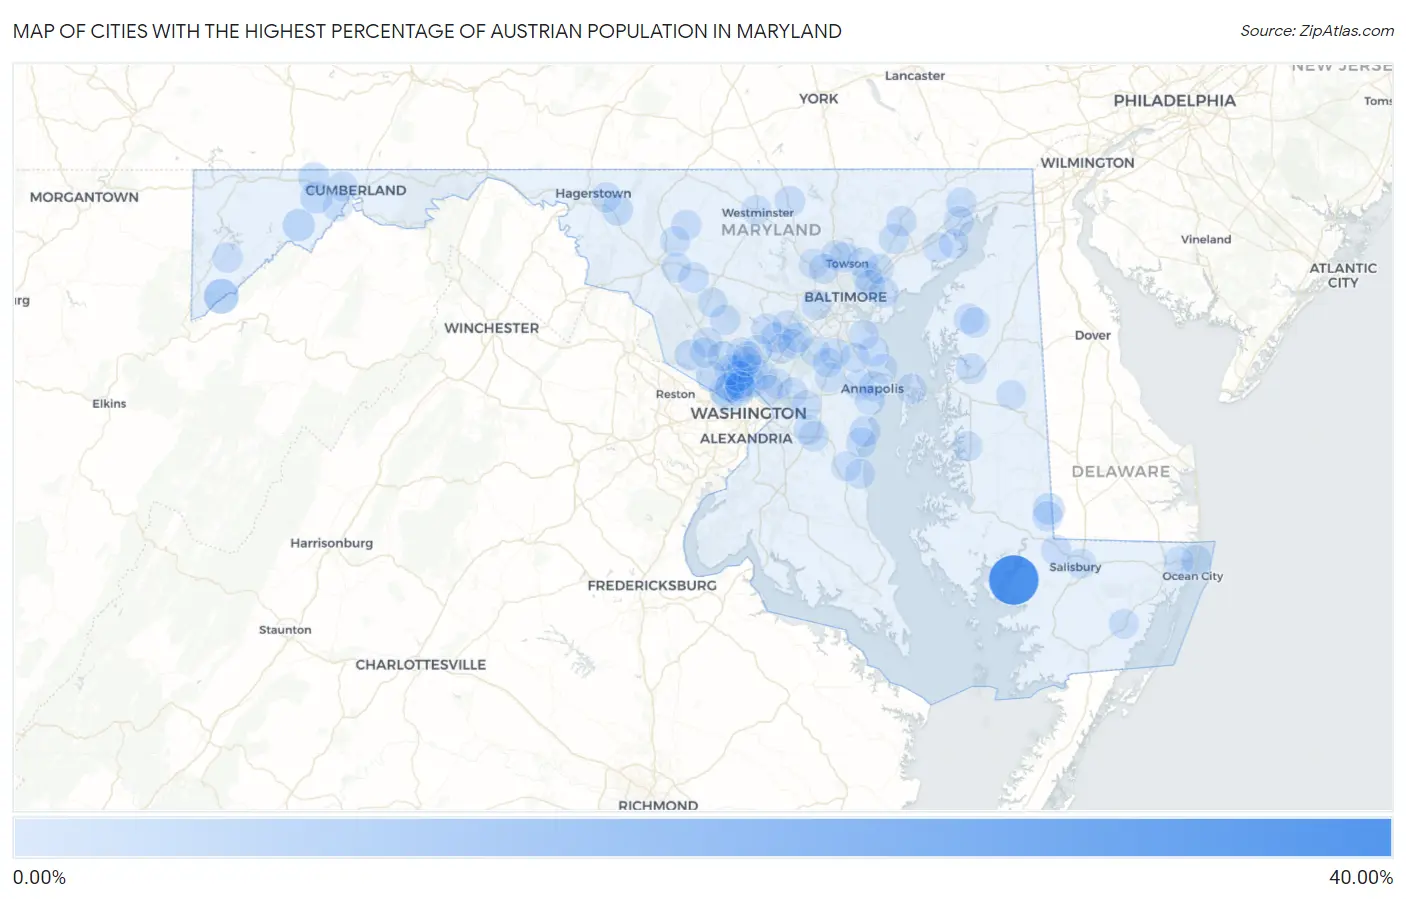Click the 'Staunton' map label
This screenshot has width=1406, height=899.
tap(285, 630)
